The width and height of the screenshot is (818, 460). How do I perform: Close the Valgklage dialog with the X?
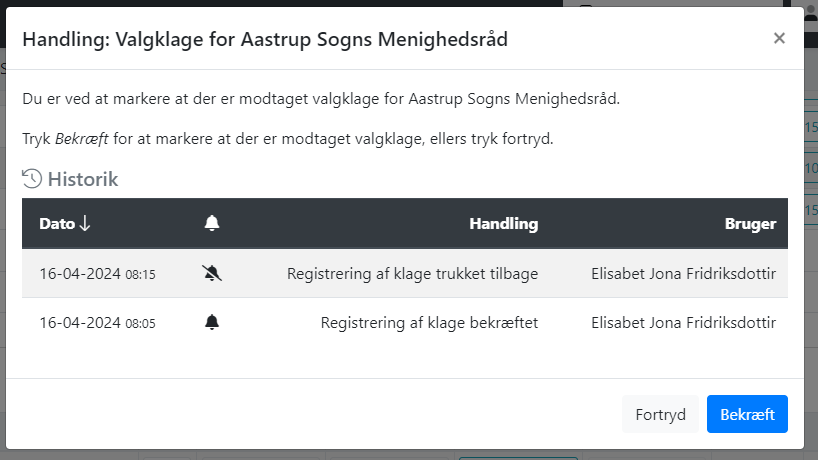(779, 38)
